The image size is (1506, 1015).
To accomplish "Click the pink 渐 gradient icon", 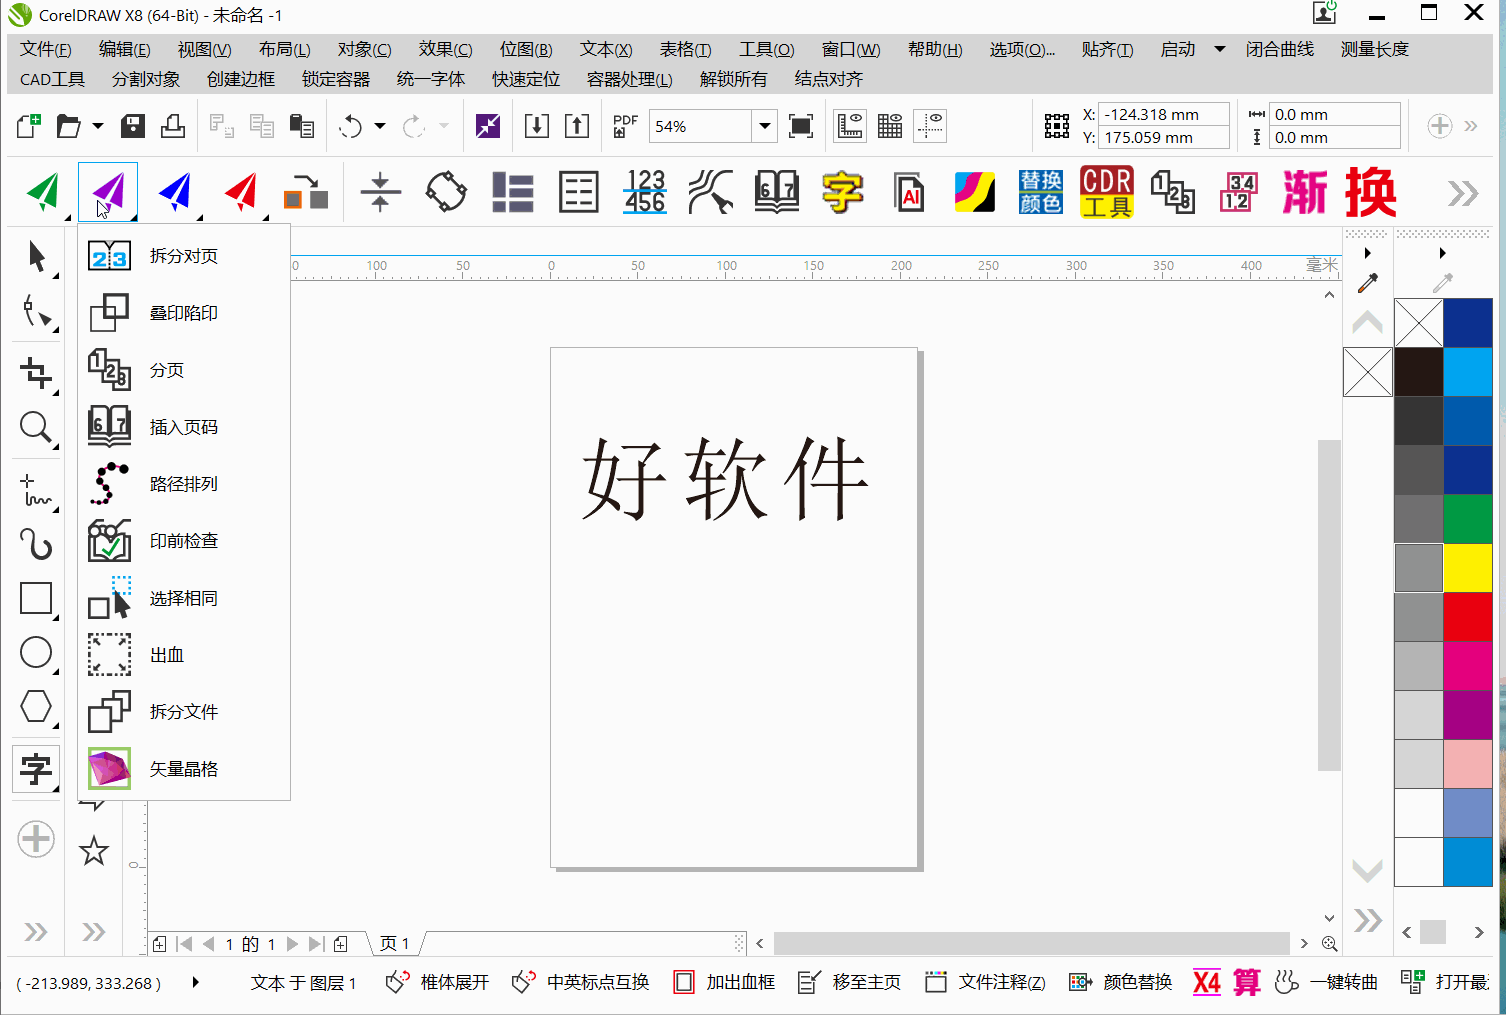I will click(x=1305, y=192).
